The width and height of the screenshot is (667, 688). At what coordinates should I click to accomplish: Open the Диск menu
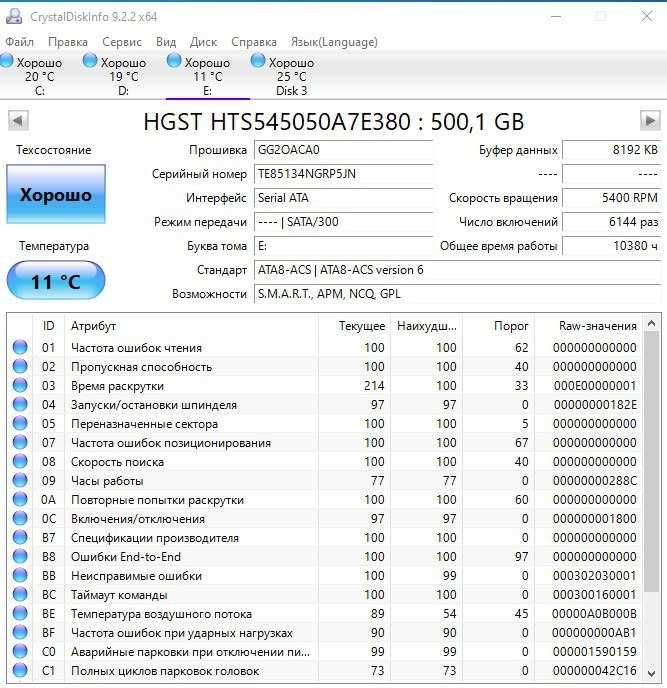(203, 42)
